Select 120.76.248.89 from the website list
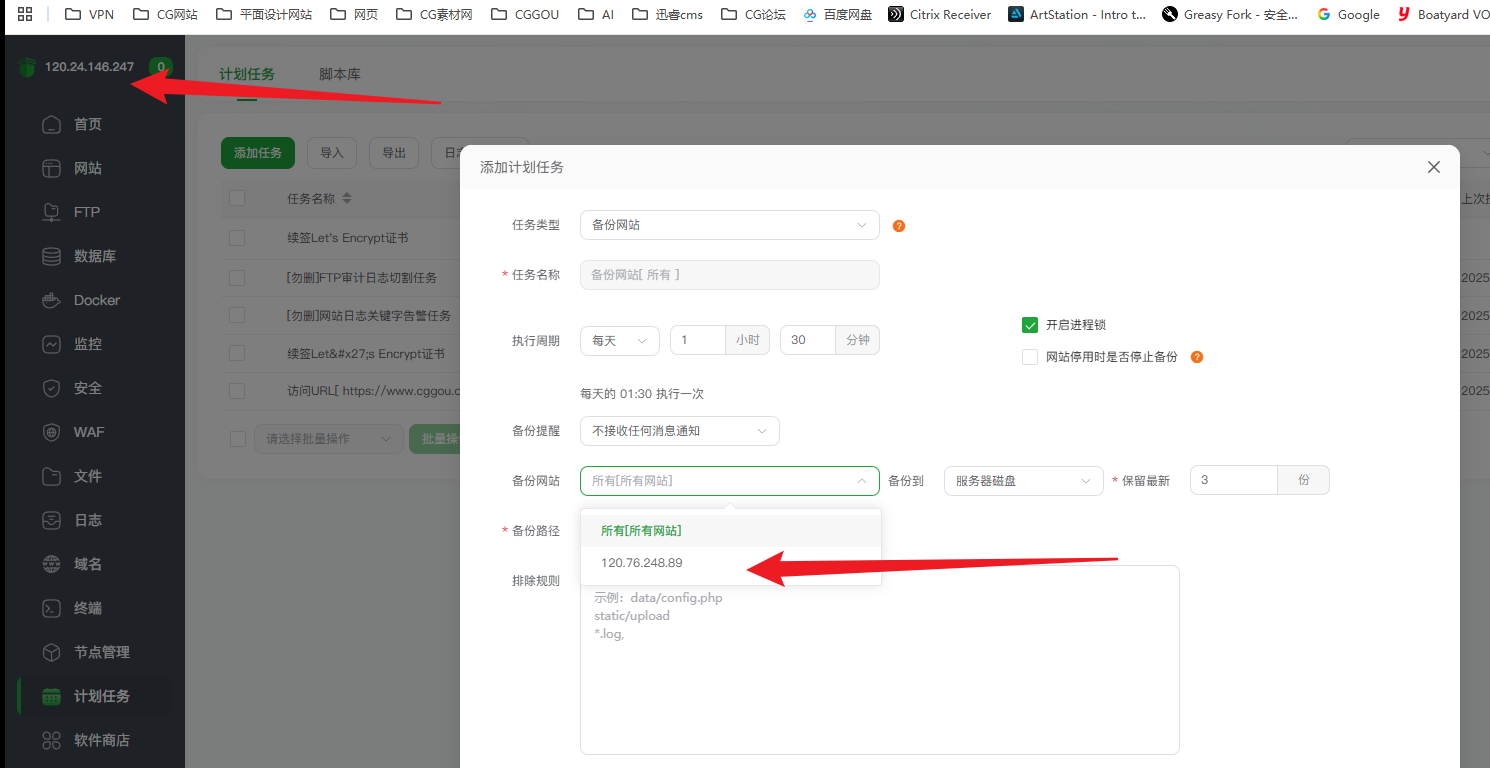1490x768 pixels. pos(641,562)
